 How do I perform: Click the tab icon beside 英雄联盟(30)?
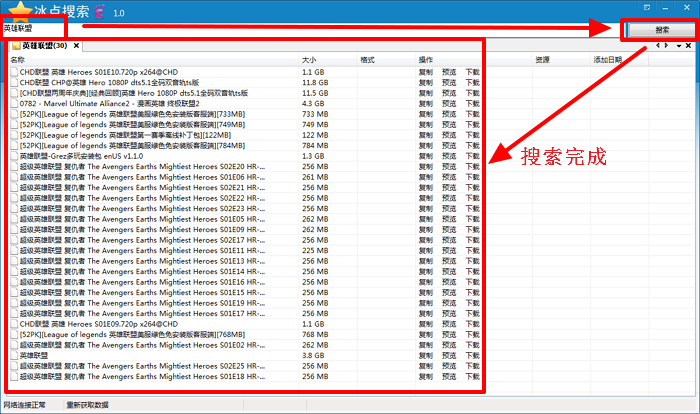pyautogui.click(x=15, y=46)
